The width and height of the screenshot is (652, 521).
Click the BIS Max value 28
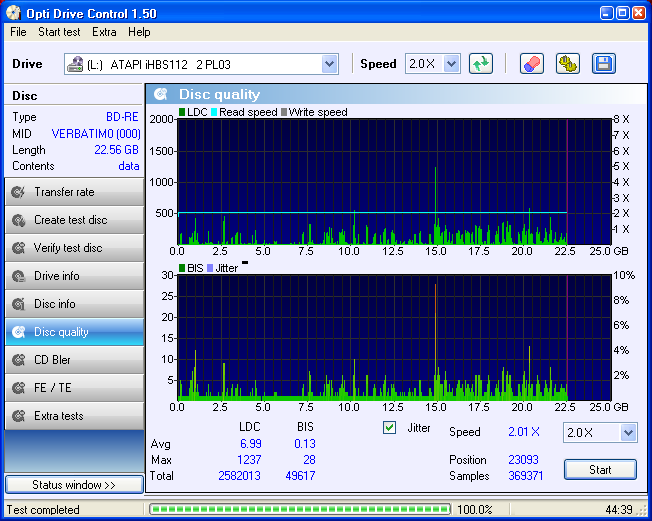309,460
